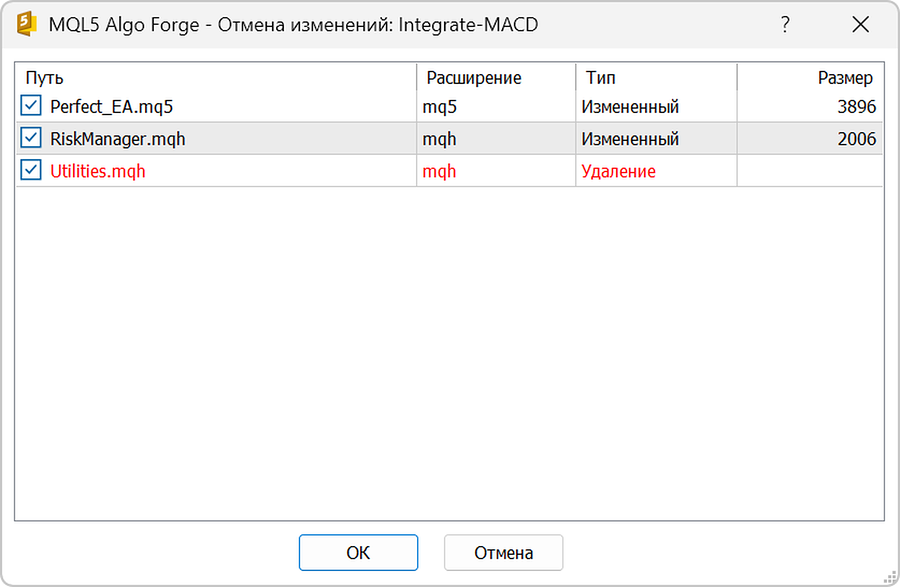Click the Отмена button
Screen dimensions: 900x587
503,553
